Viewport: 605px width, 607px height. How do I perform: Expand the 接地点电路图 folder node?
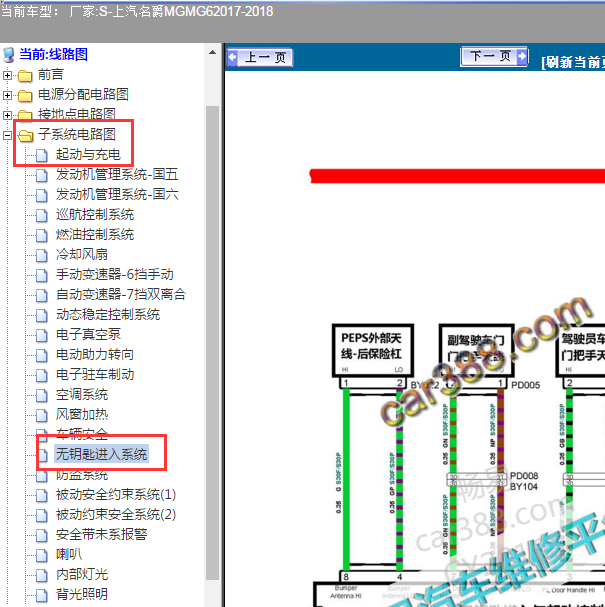point(7,115)
